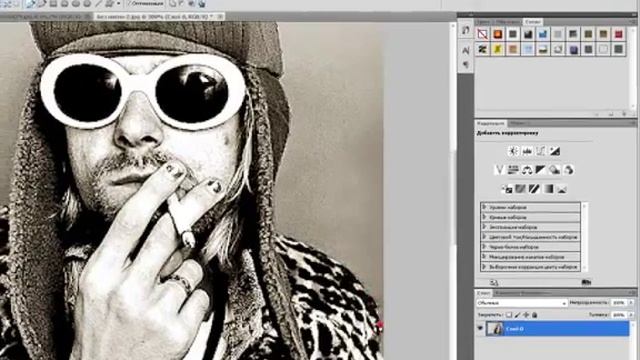Image resolution: width=640 pixels, height=360 pixels.
Task: Add a Curves adjustment layer
Action: coord(541,151)
